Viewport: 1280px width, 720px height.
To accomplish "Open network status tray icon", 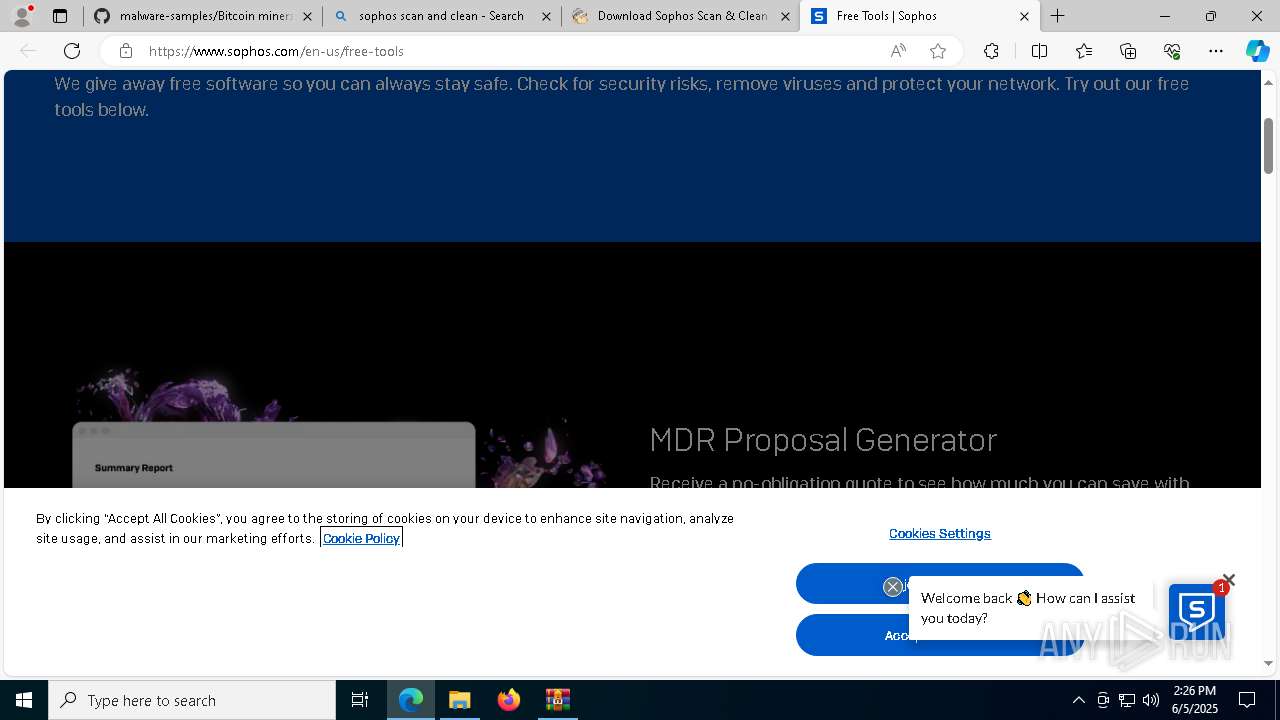I will 1127,700.
